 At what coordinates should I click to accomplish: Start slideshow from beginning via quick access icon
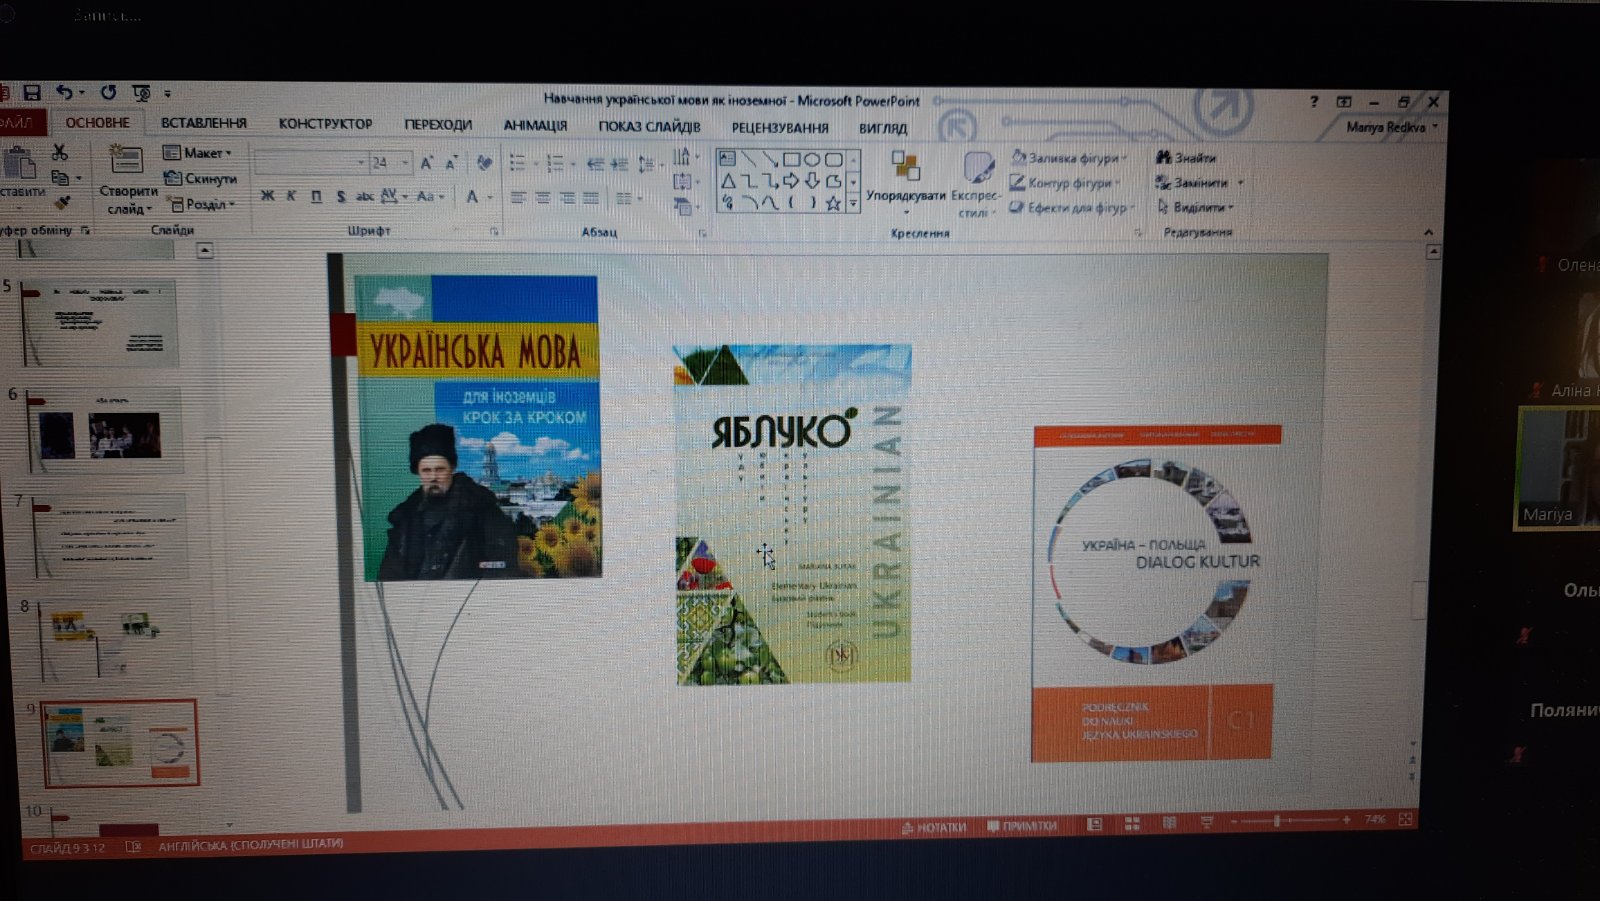pos(141,93)
